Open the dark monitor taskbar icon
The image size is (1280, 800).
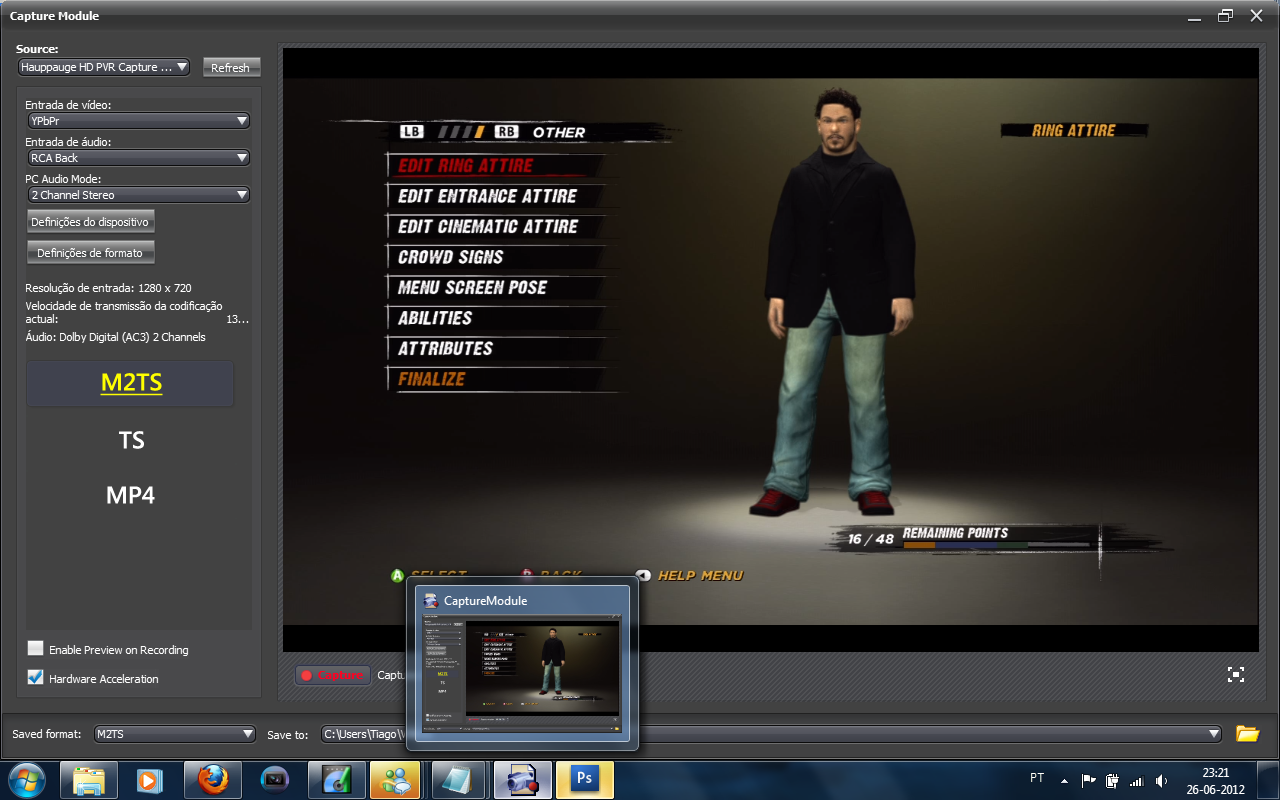point(273,780)
